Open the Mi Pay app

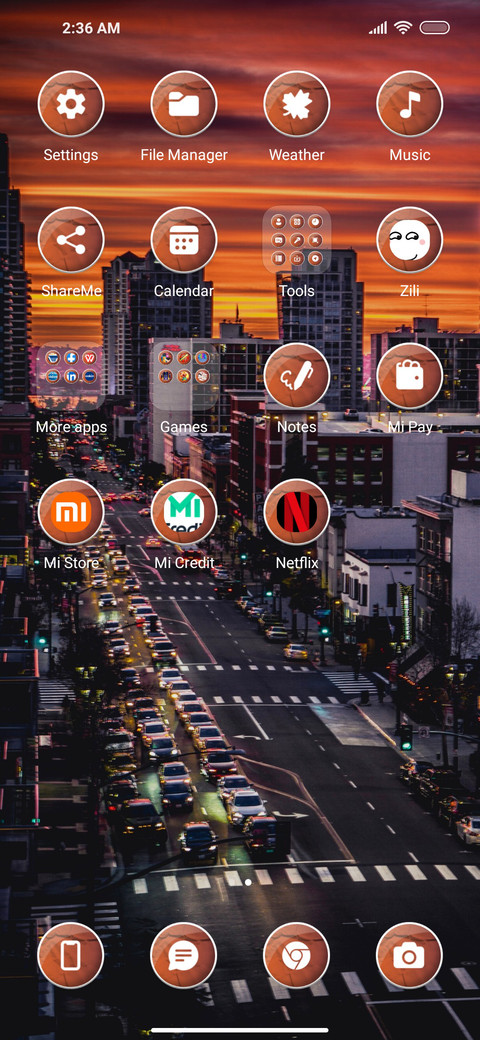coord(409,376)
